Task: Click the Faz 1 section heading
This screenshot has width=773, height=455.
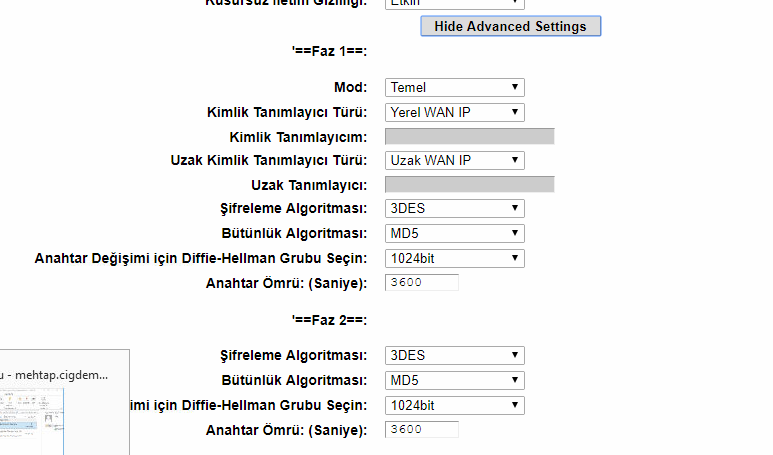Action: [x=328, y=48]
